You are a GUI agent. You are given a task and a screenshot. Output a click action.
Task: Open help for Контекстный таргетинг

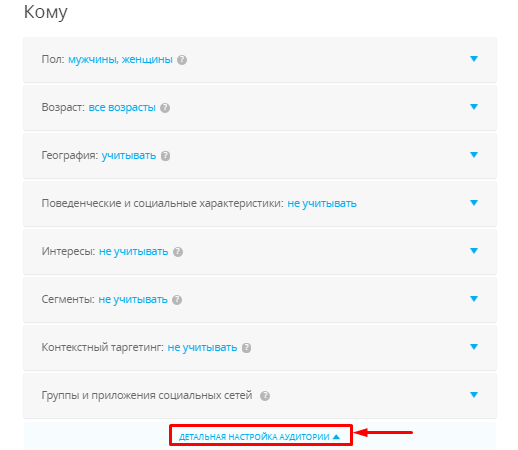[x=246, y=348]
